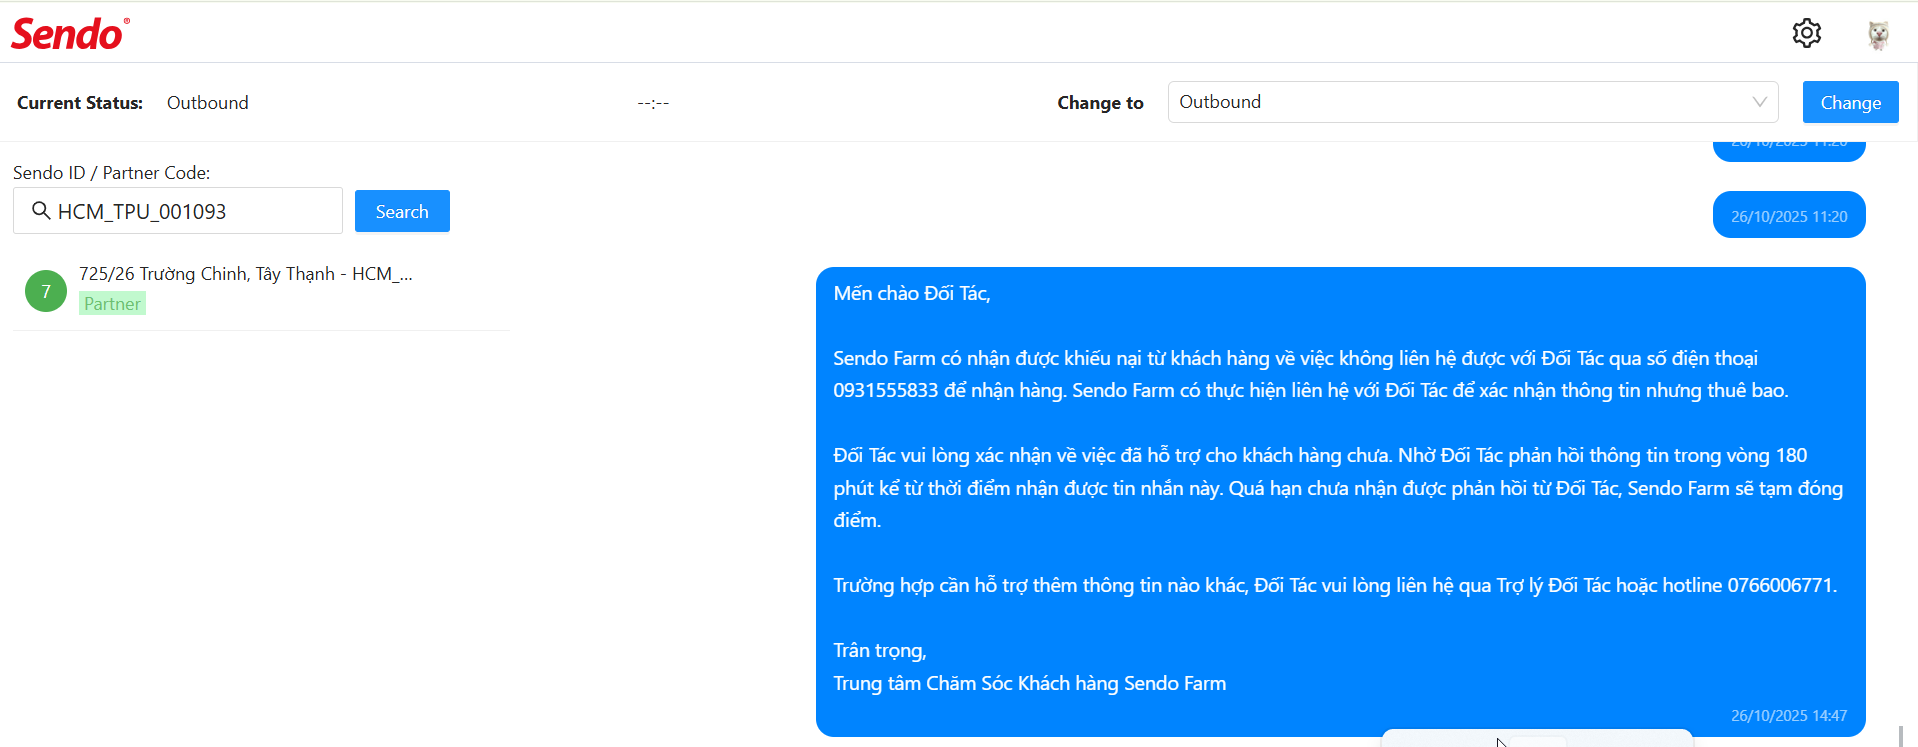Click the Change button
1918x747 pixels.
coord(1850,102)
